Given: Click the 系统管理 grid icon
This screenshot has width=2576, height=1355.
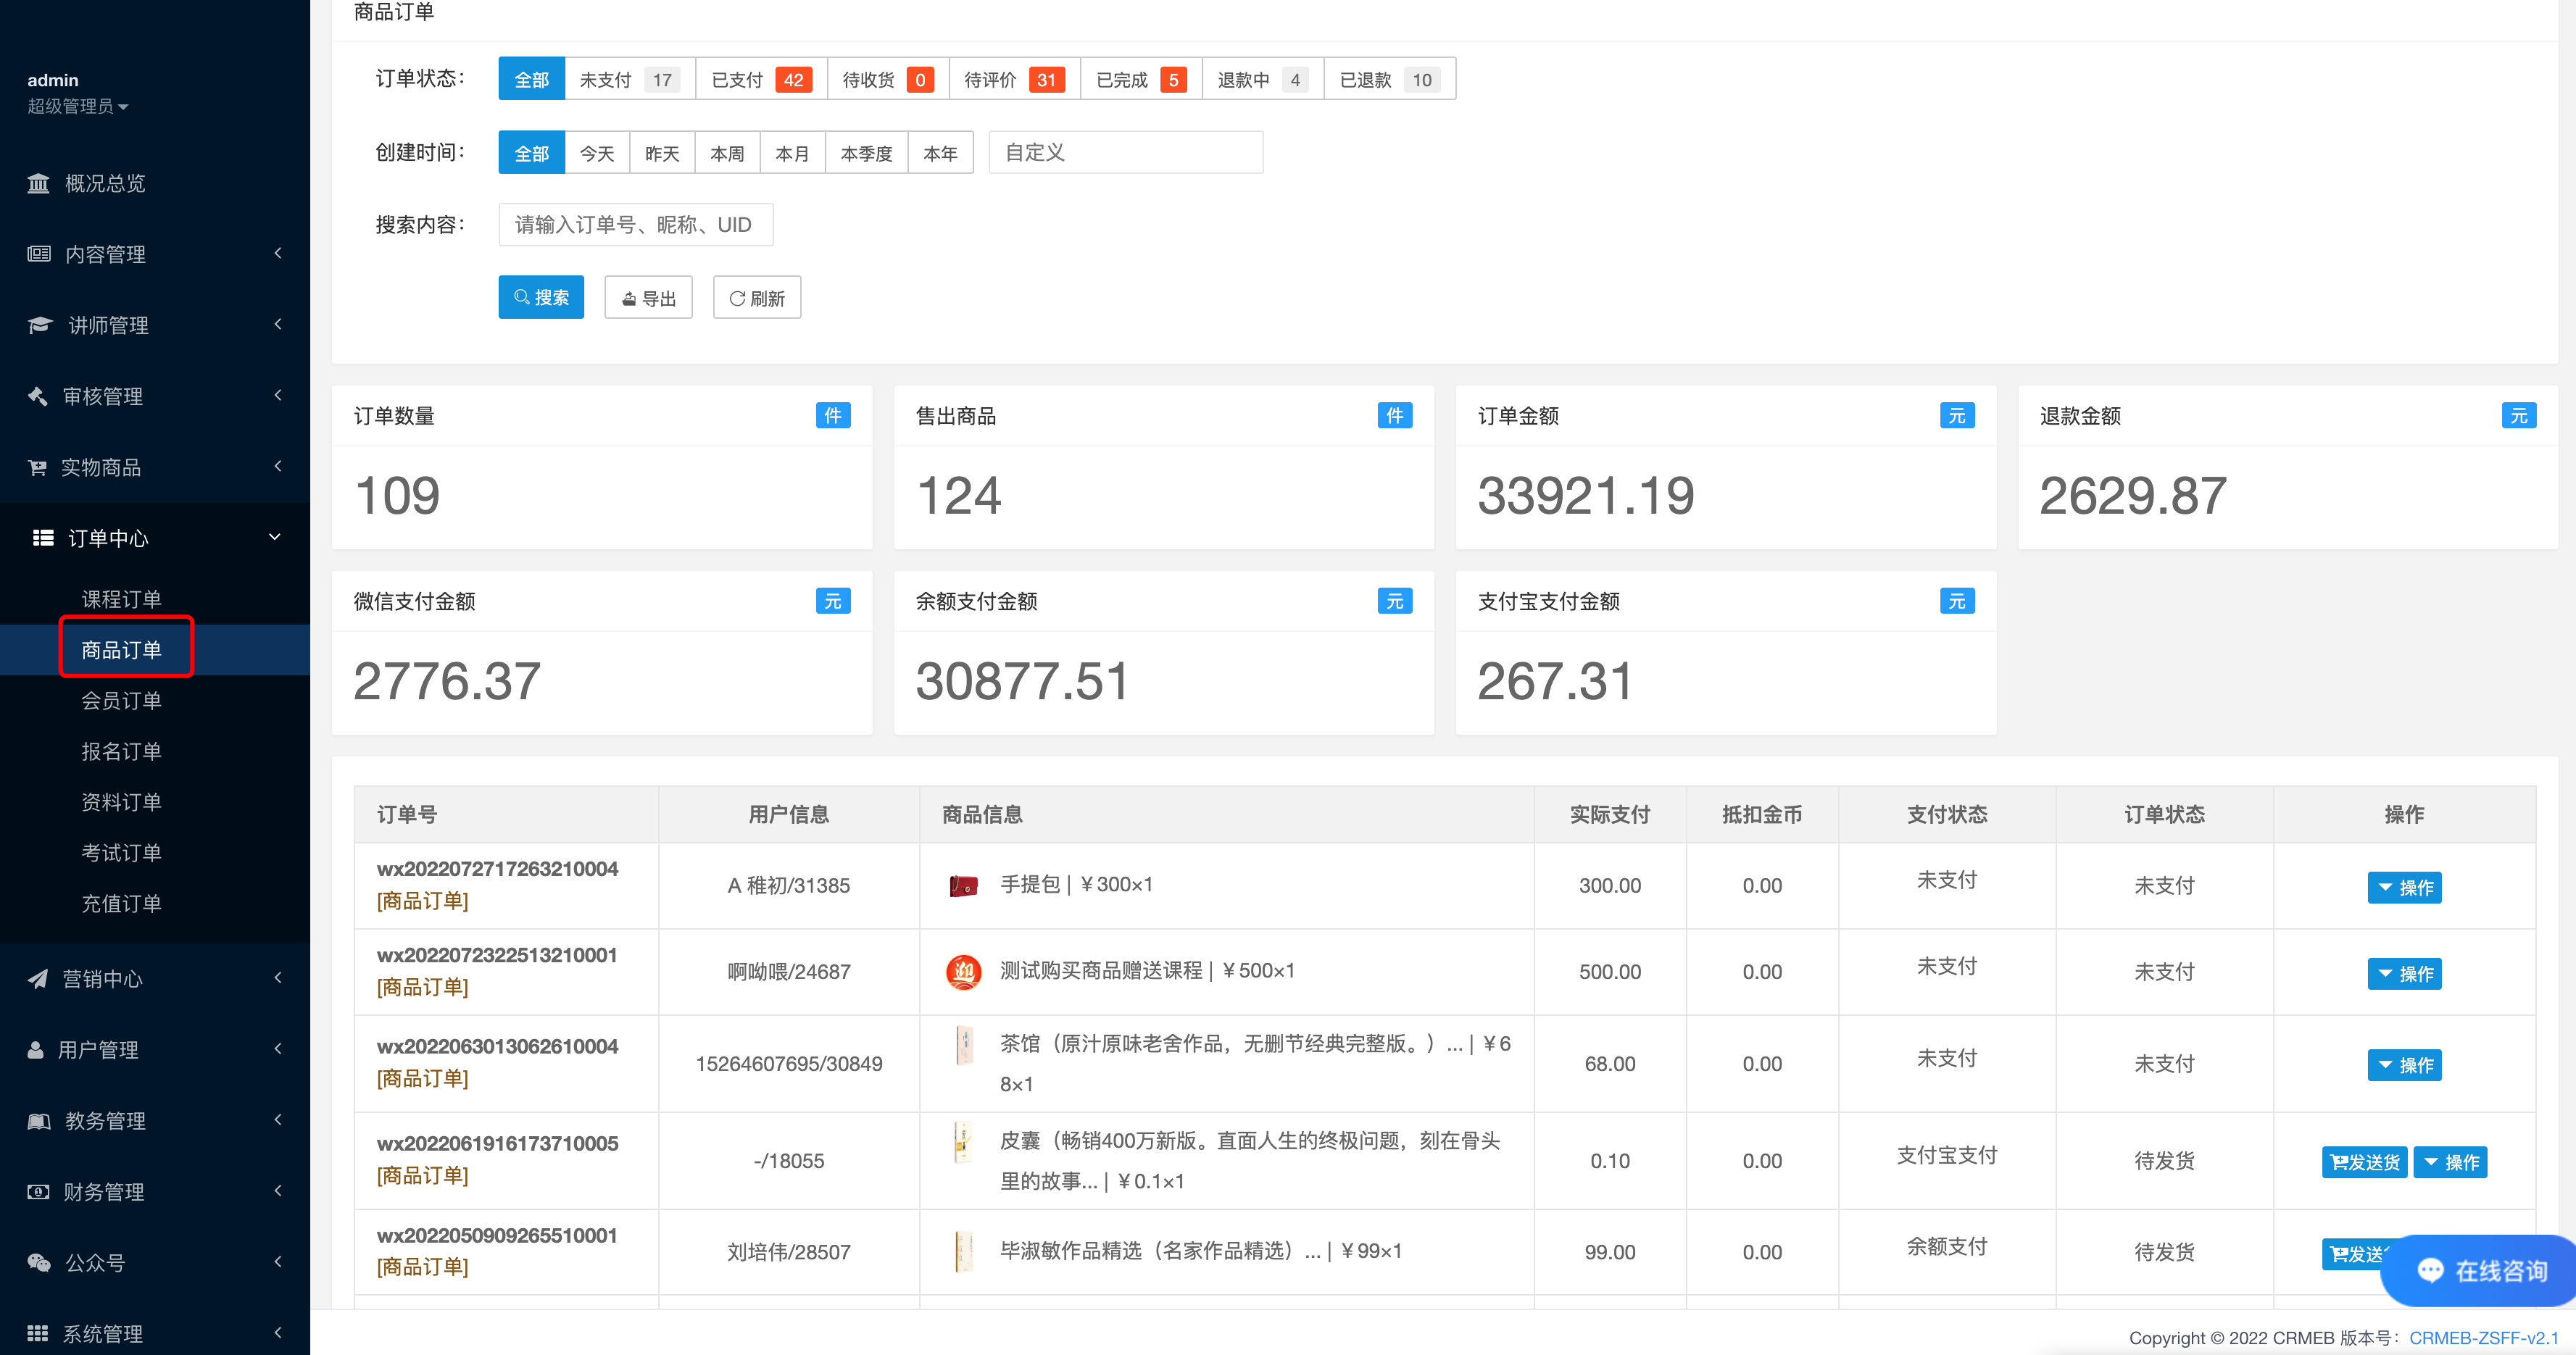Looking at the screenshot, I should (37, 1333).
